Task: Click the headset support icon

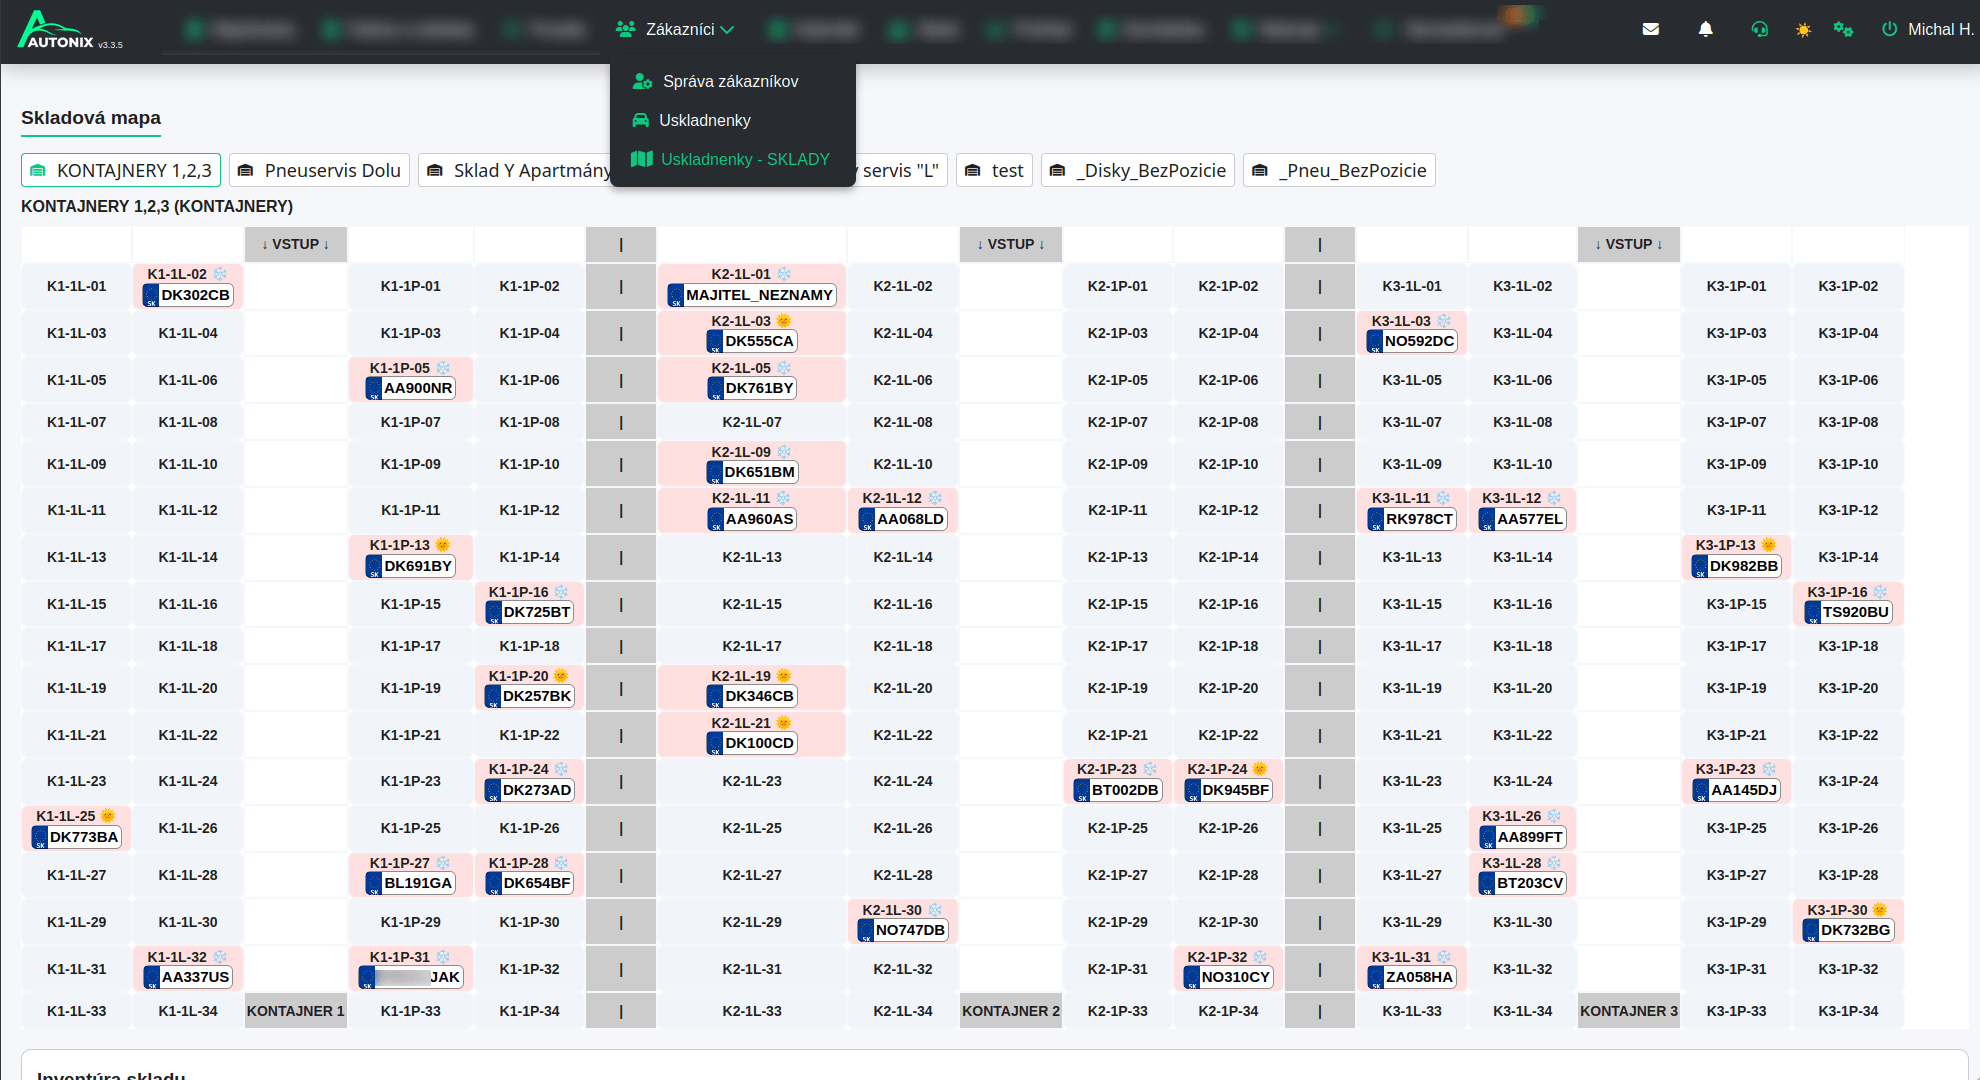Action: pos(1760,29)
